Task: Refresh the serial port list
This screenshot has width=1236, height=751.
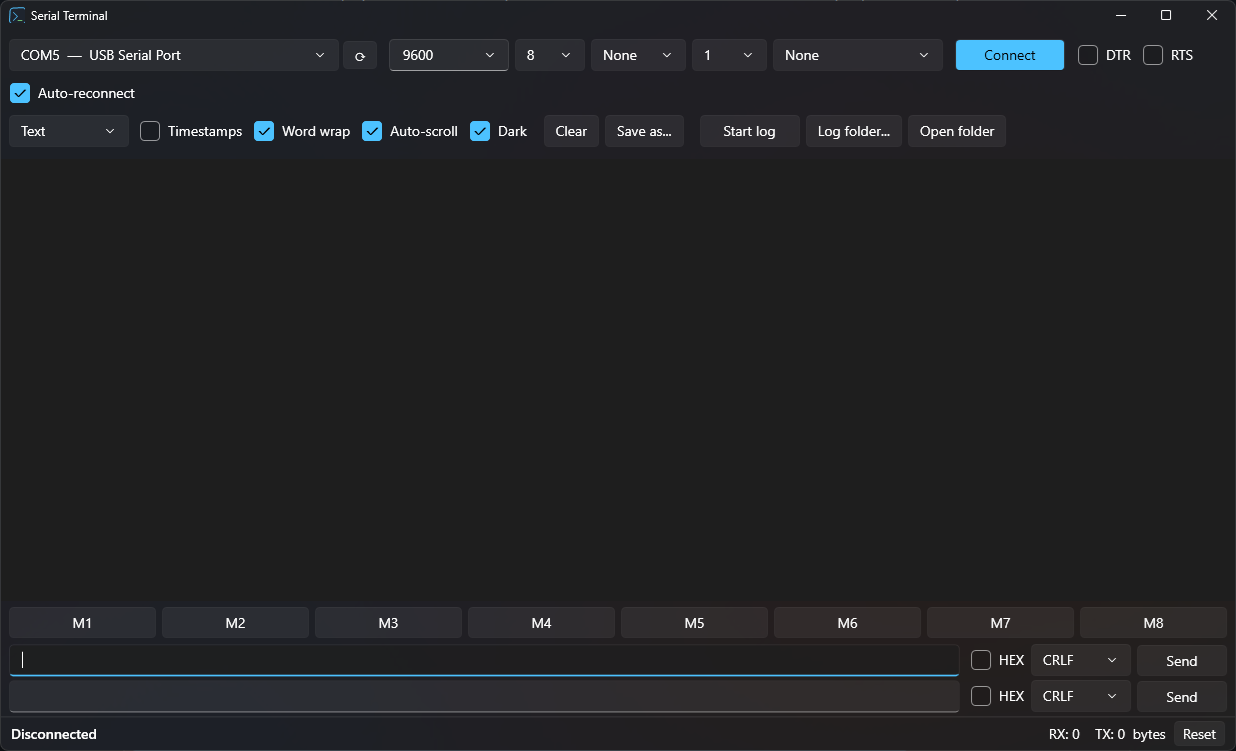Action: pyautogui.click(x=360, y=55)
